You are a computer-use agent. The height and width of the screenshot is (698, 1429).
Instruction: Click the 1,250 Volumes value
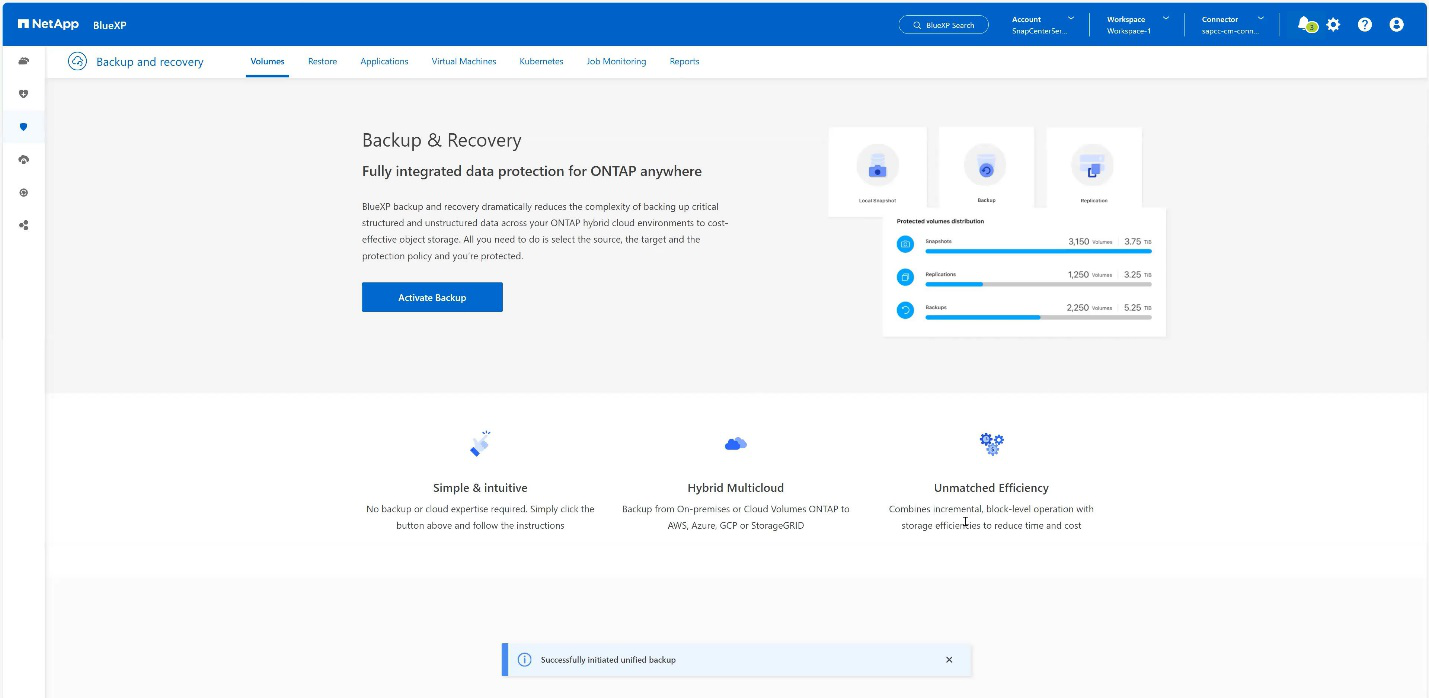pos(1090,274)
